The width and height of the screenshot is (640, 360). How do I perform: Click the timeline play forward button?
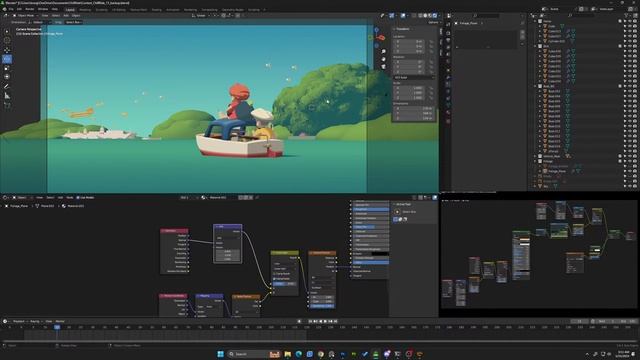tap(325, 321)
